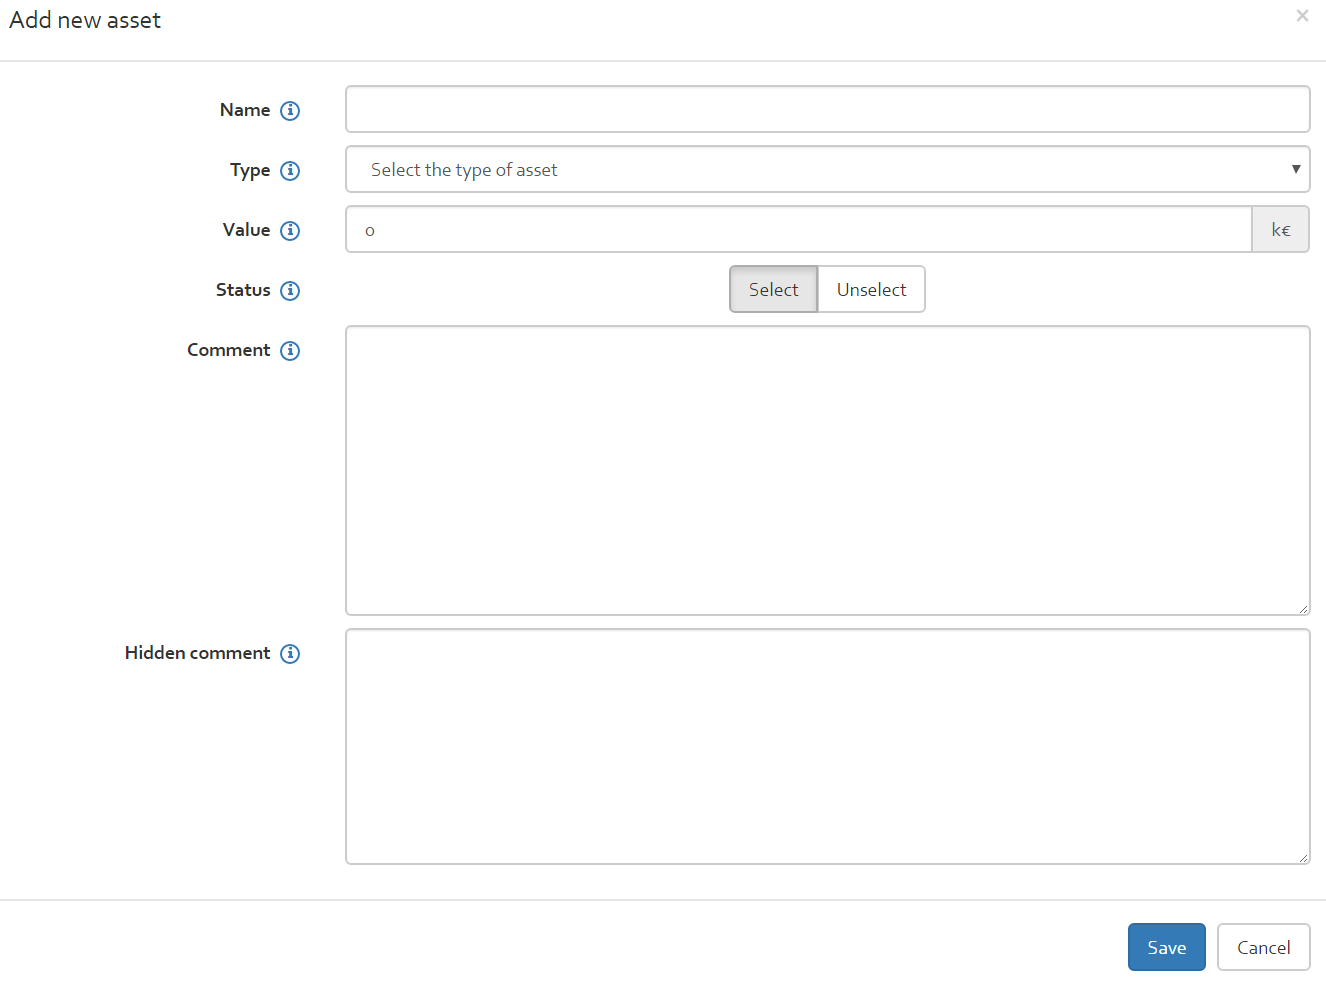The width and height of the screenshot is (1326, 983).
Task: Click the Comment box resize handle
Action: [1303, 608]
